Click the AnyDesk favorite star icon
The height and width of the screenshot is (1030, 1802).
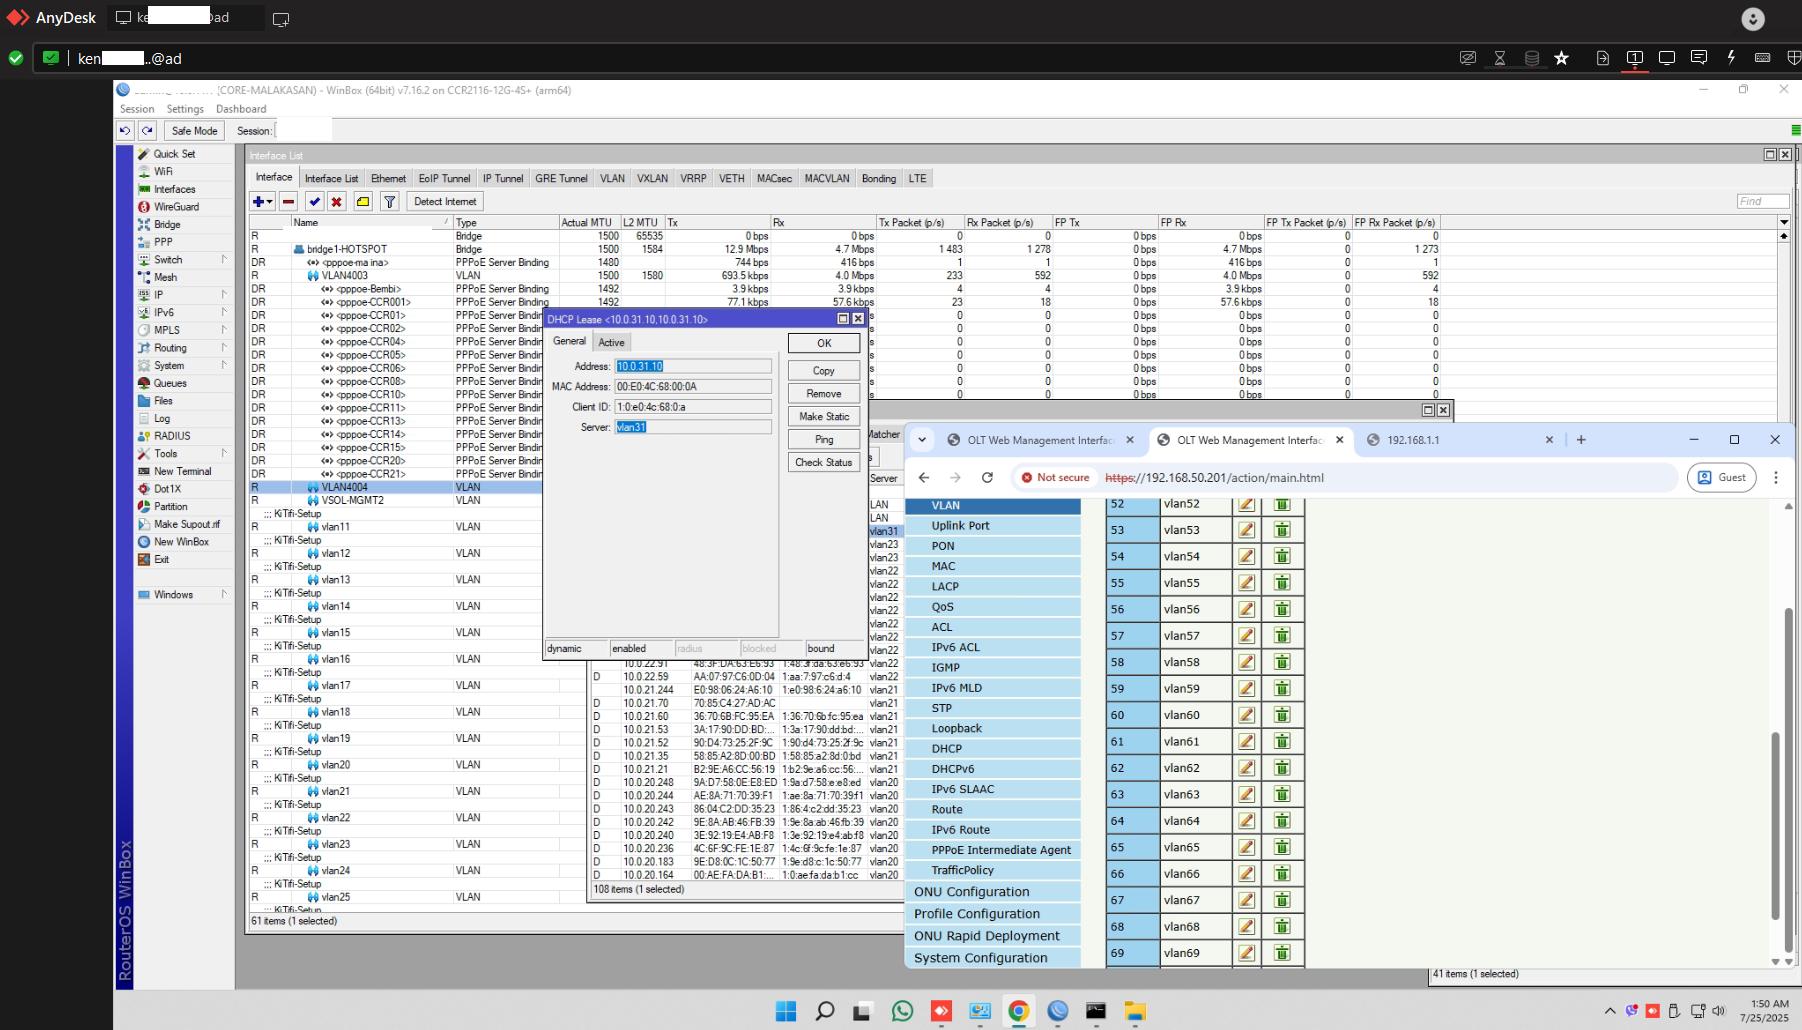pos(1562,58)
